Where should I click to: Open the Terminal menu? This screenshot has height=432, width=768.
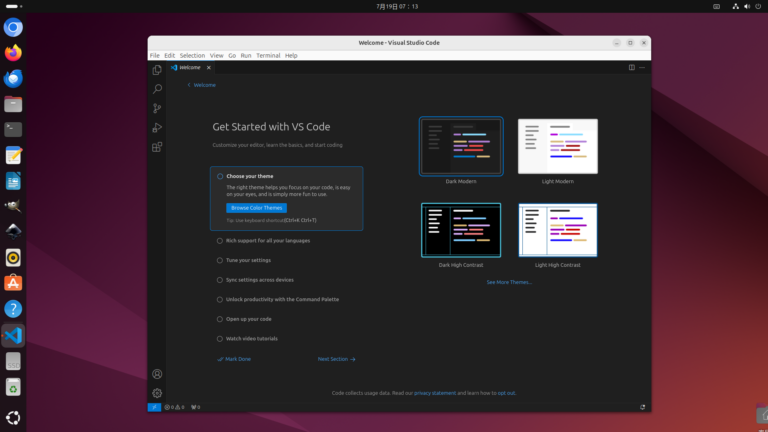point(268,56)
